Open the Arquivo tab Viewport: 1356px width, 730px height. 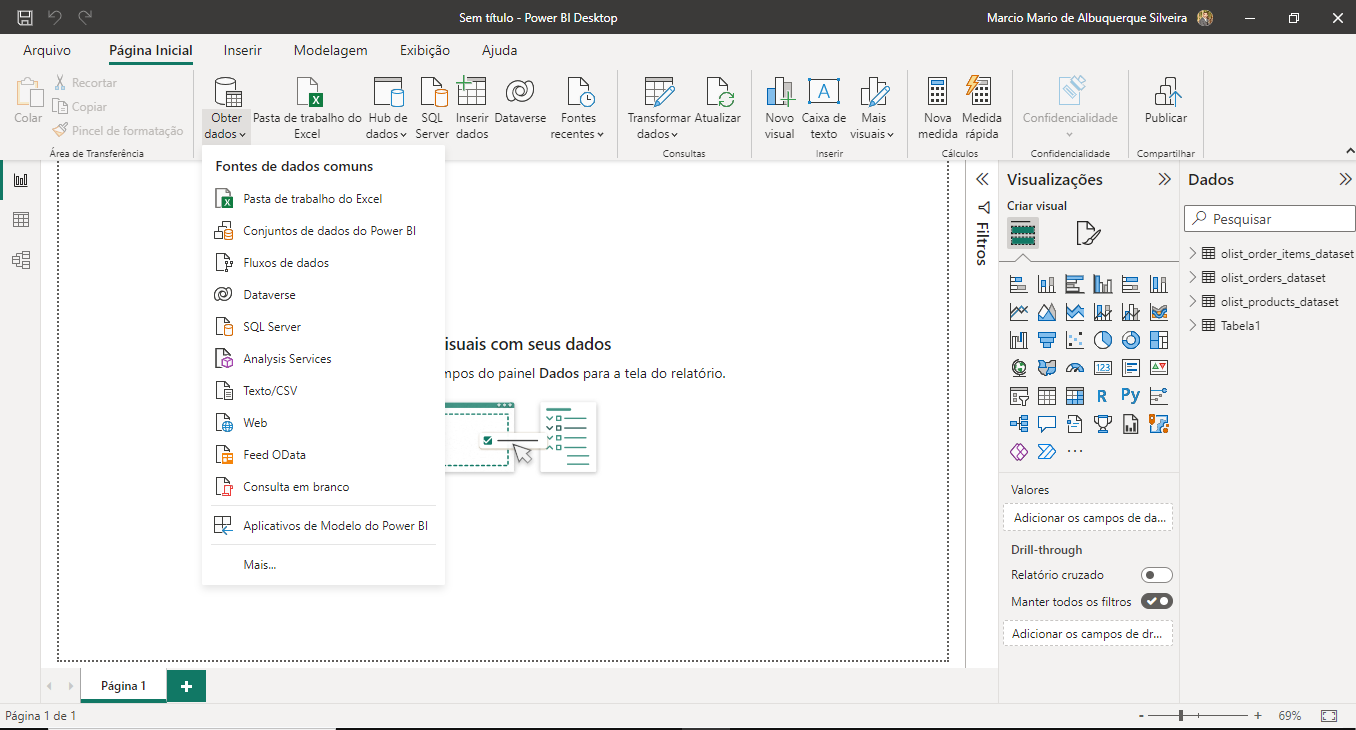pos(47,50)
